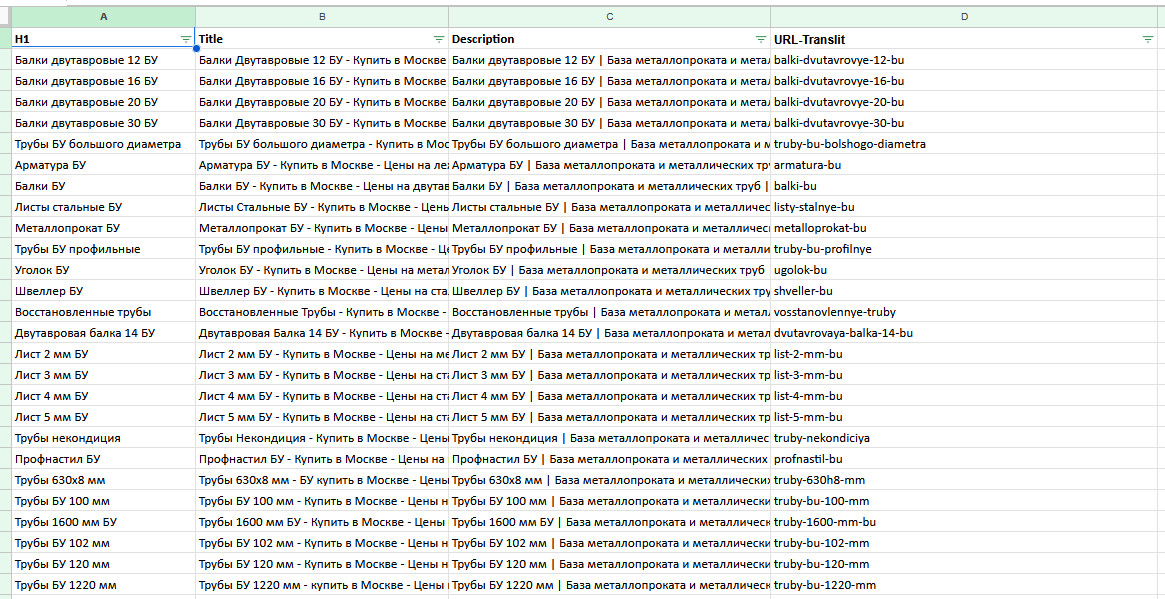
Task: Click the column C header letter
Action: (609, 17)
